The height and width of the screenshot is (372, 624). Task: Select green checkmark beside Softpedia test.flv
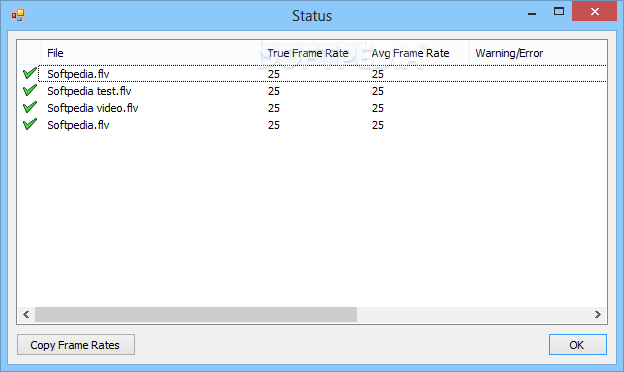click(x=30, y=91)
